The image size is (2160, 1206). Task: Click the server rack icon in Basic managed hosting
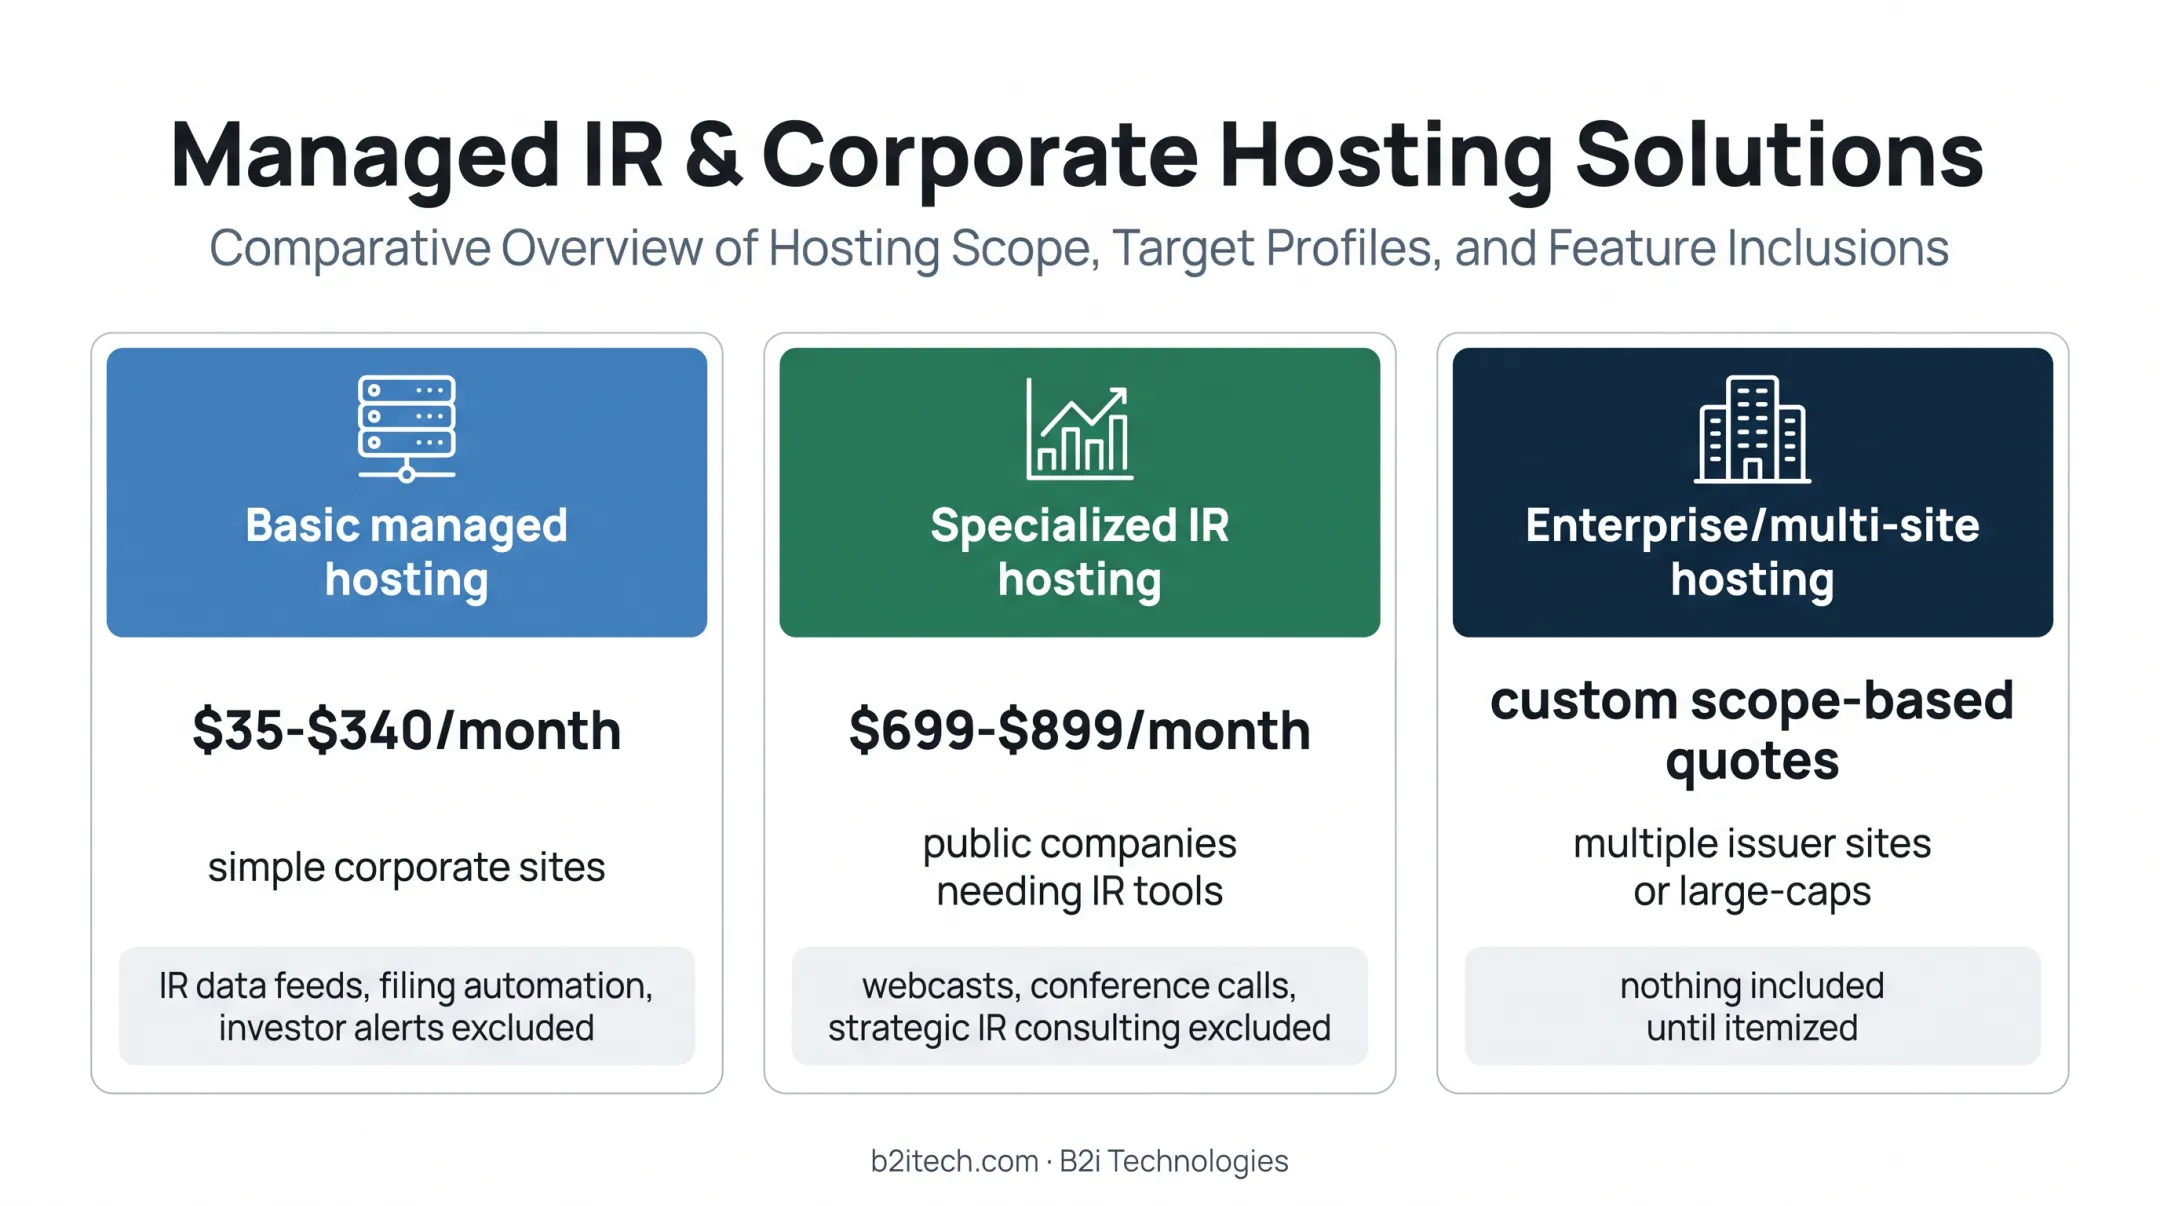point(407,429)
